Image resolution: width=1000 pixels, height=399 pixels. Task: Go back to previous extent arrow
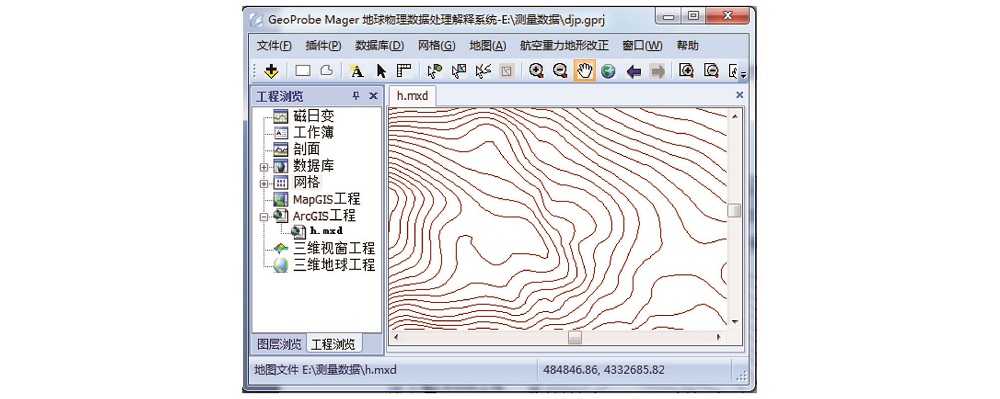coord(633,71)
